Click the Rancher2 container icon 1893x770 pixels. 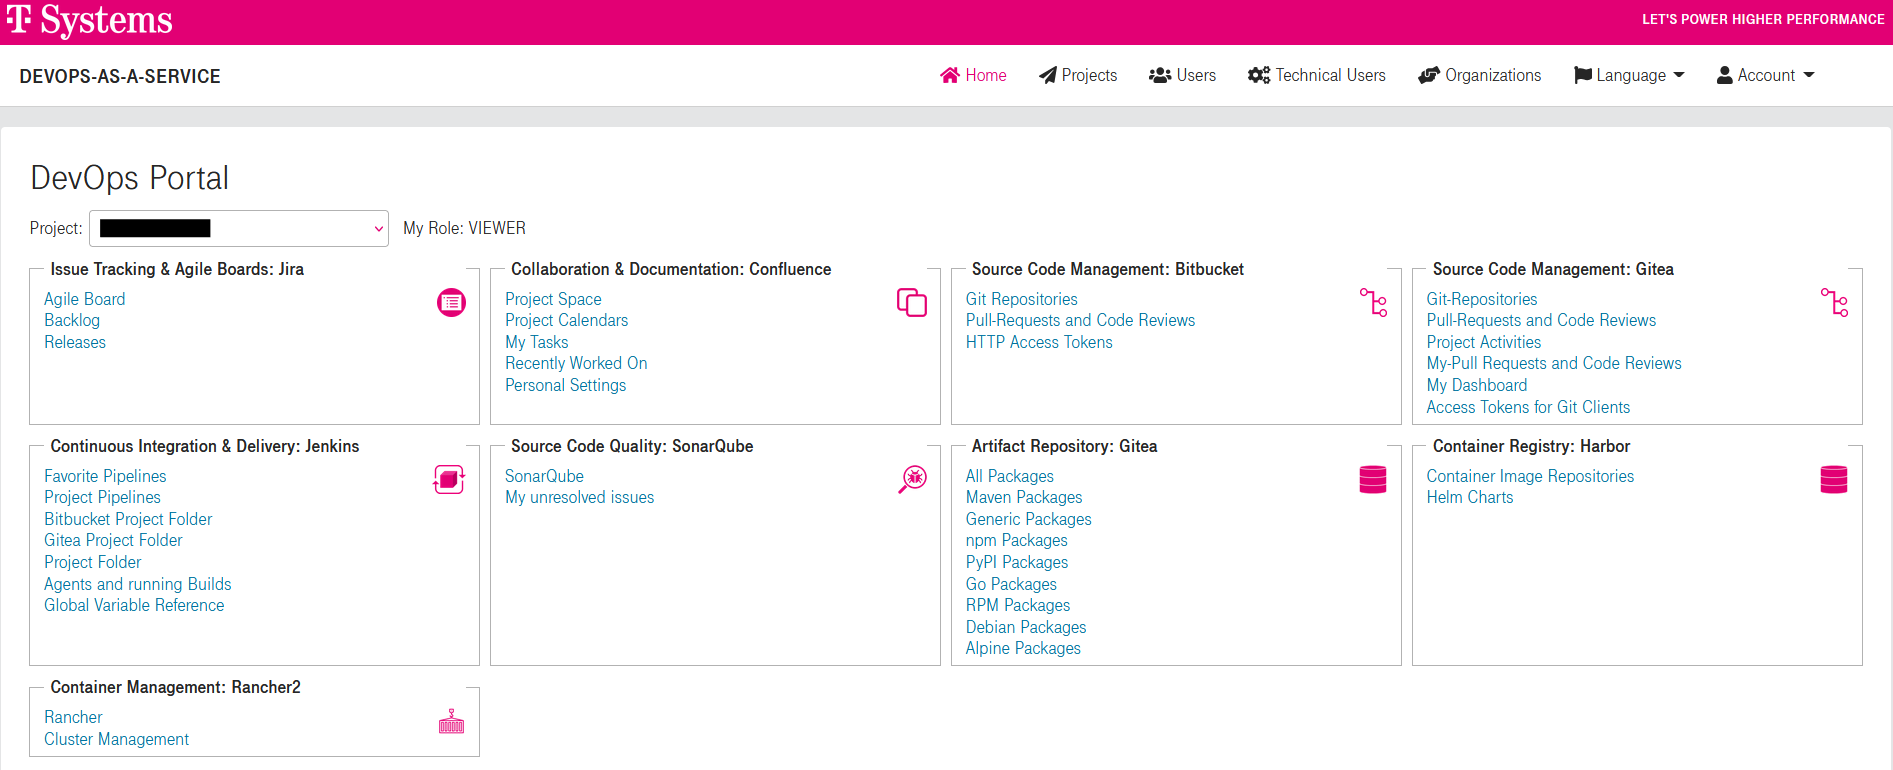click(x=451, y=722)
